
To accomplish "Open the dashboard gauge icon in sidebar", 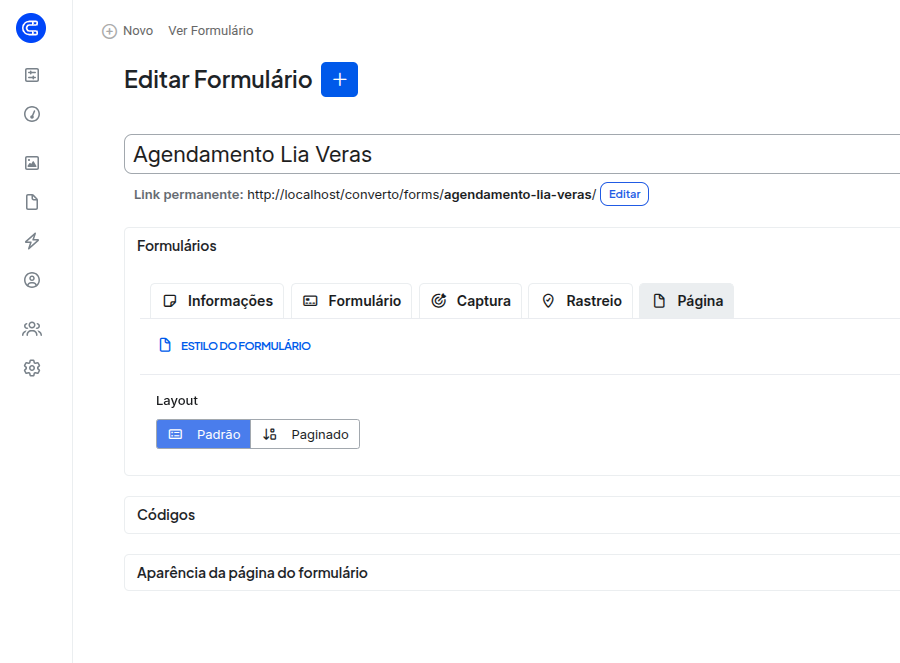I will (x=32, y=114).
